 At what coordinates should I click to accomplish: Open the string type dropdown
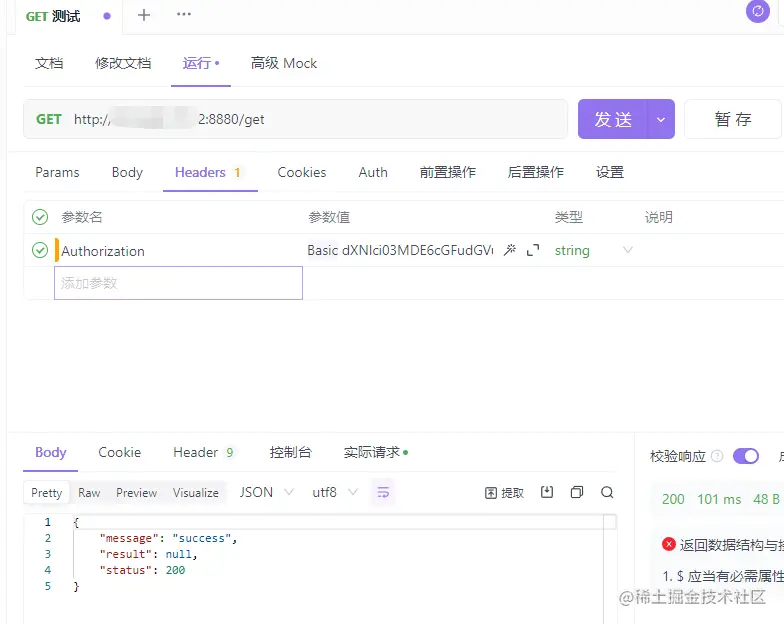coord(593,250)
